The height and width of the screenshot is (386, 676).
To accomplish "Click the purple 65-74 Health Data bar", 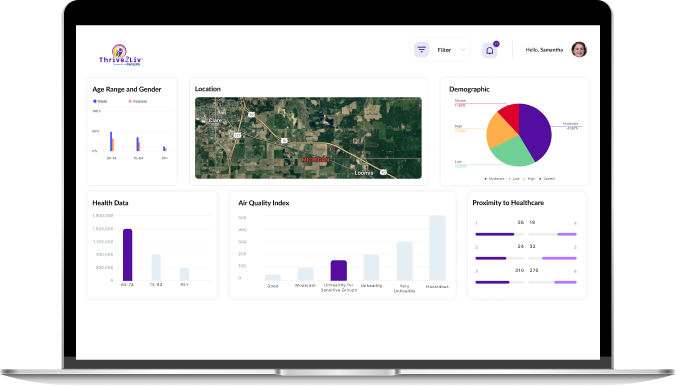I will click(x=128, y=255).
